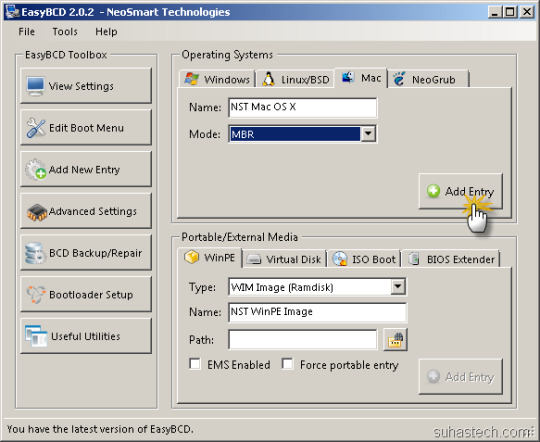Open the Tools menu

click(65, 32)
